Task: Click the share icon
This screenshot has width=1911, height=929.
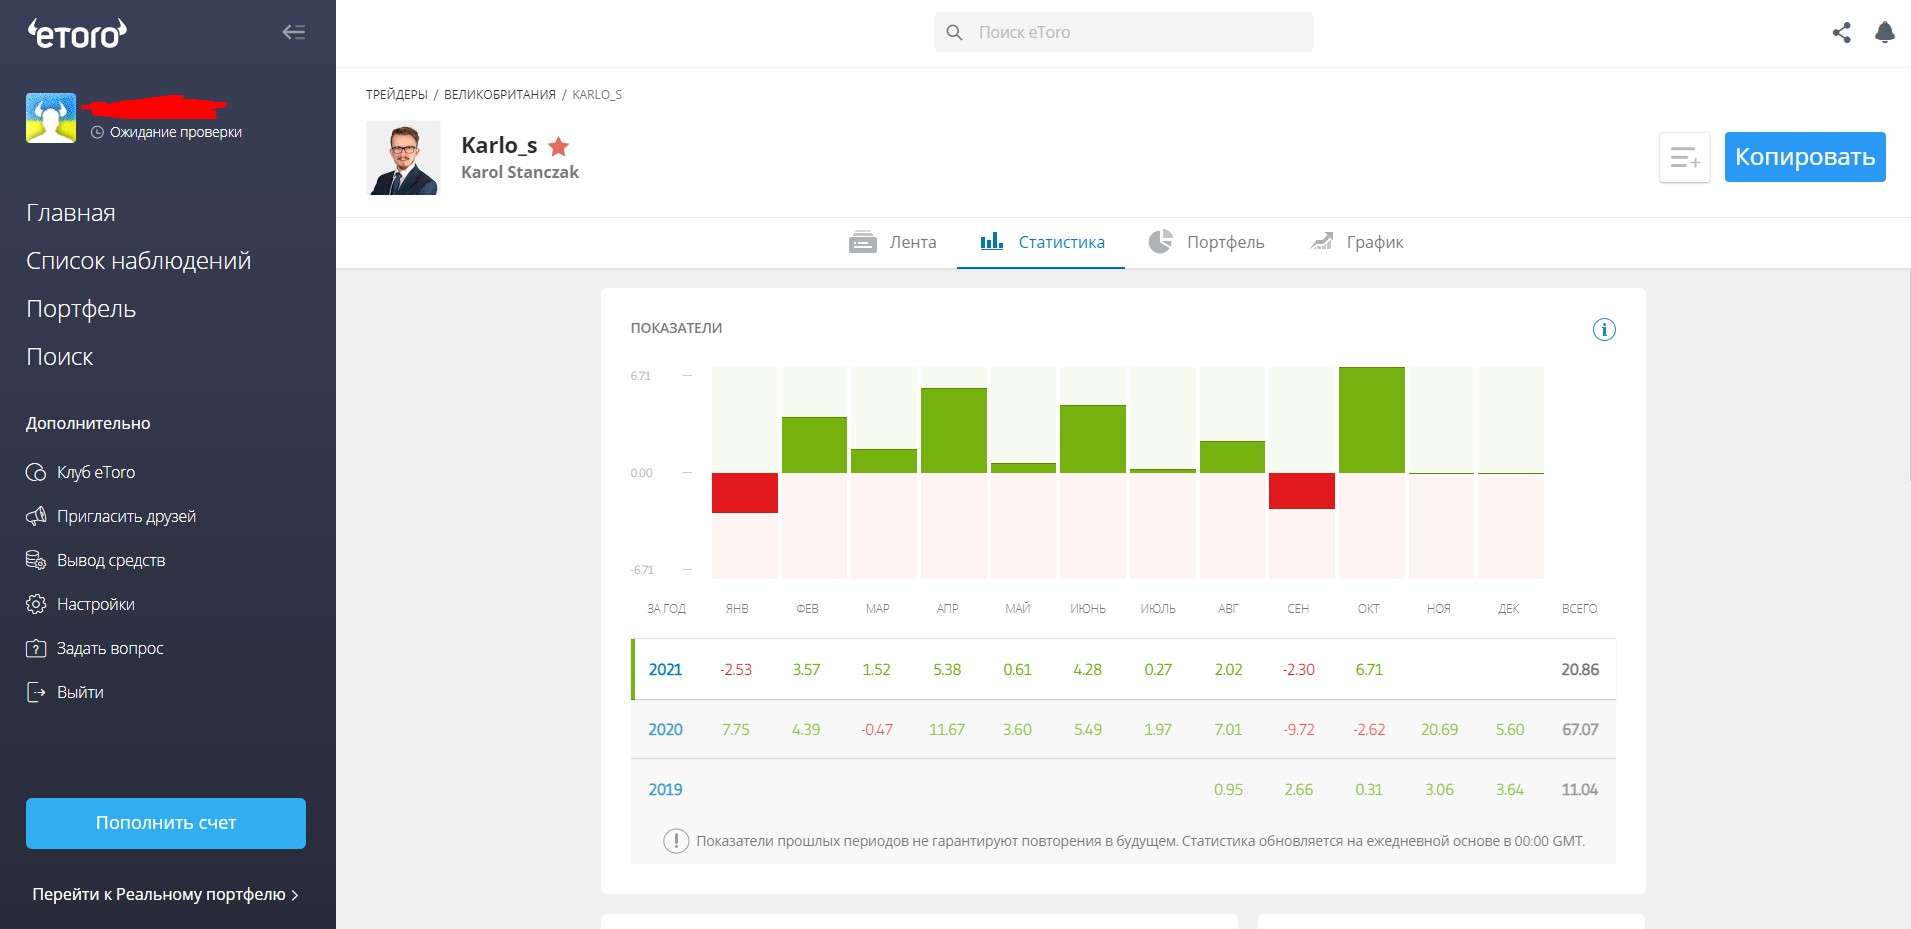Action: click(x=1841, y=32)
